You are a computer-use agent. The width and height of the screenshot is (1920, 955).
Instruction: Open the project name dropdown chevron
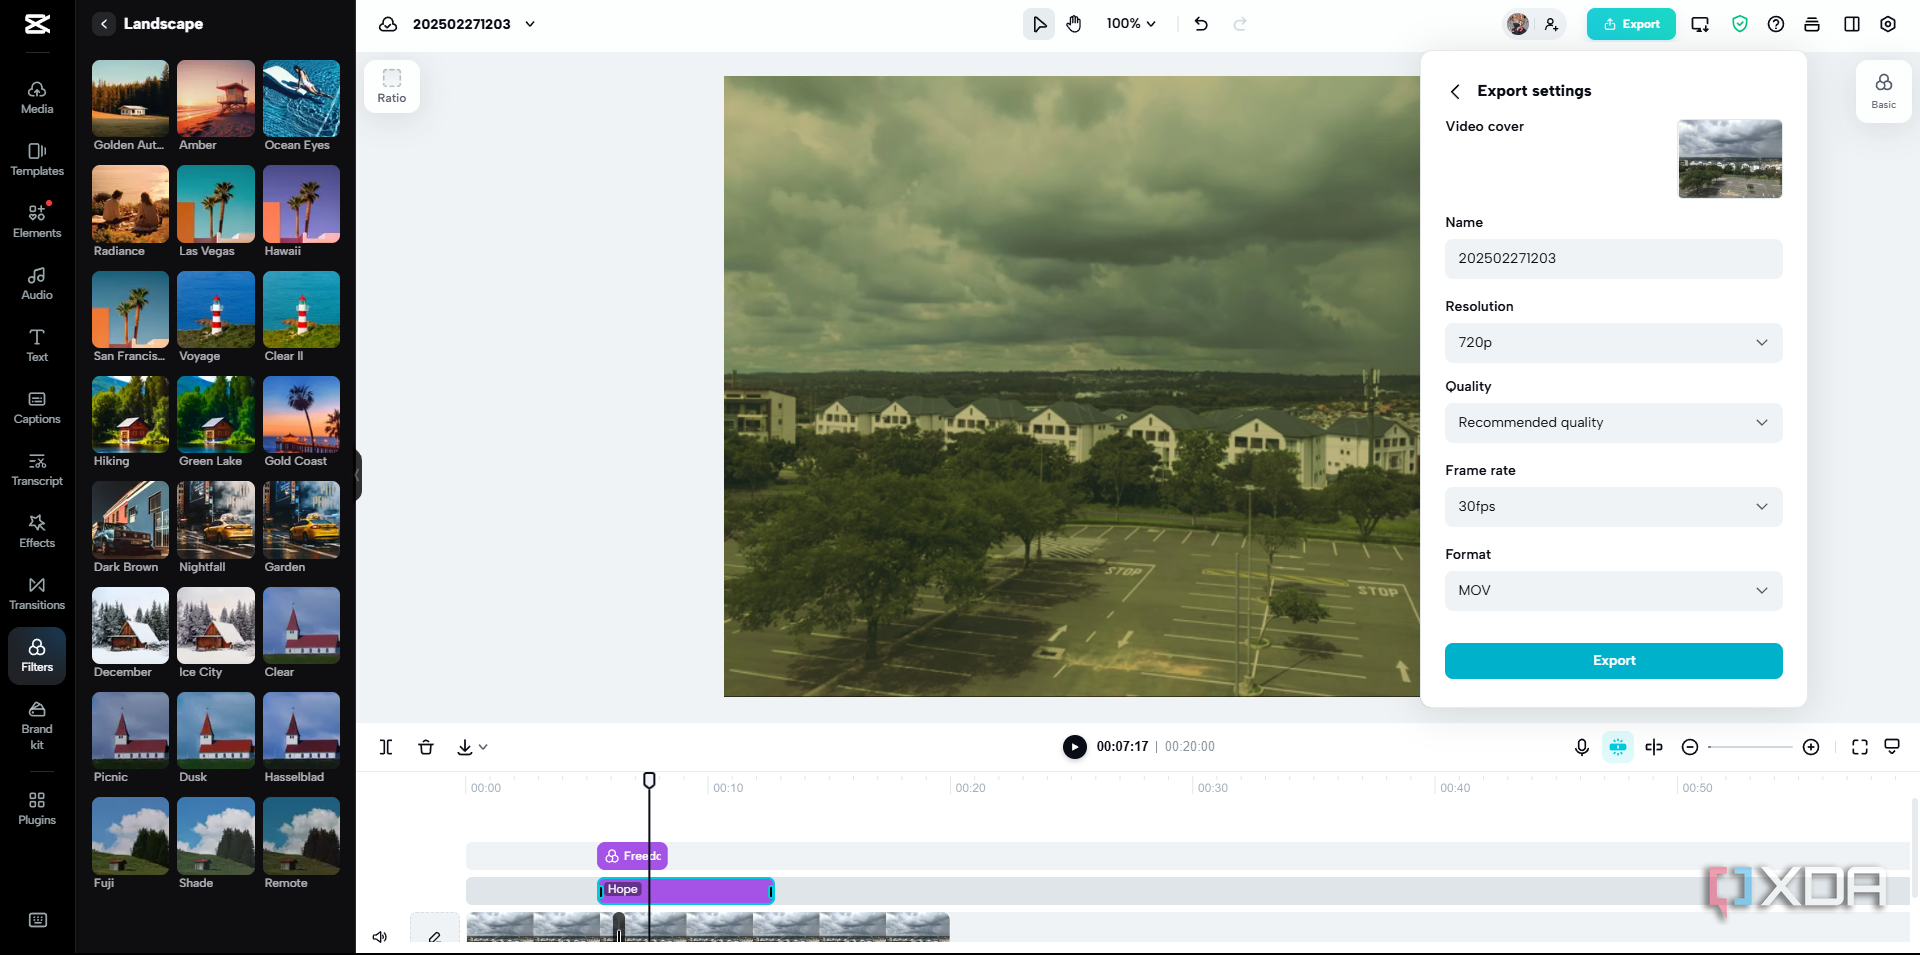tap(530, 24)
